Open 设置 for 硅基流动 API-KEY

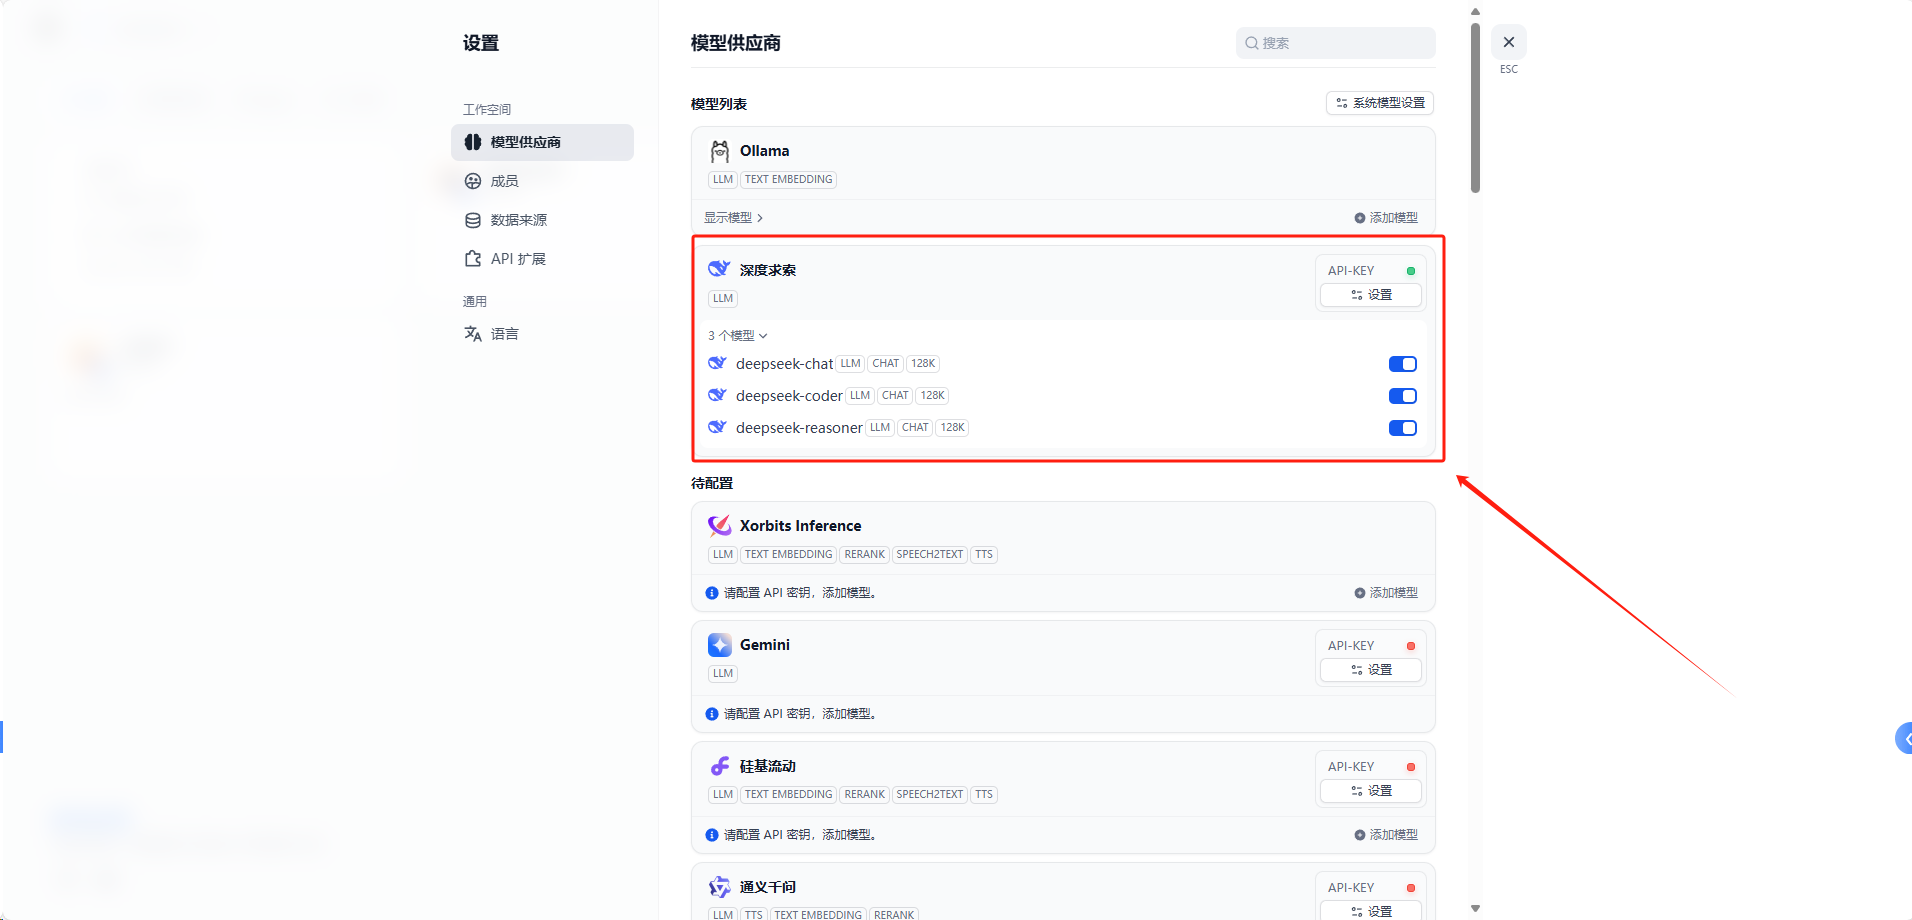click(x=1371, y=791)
